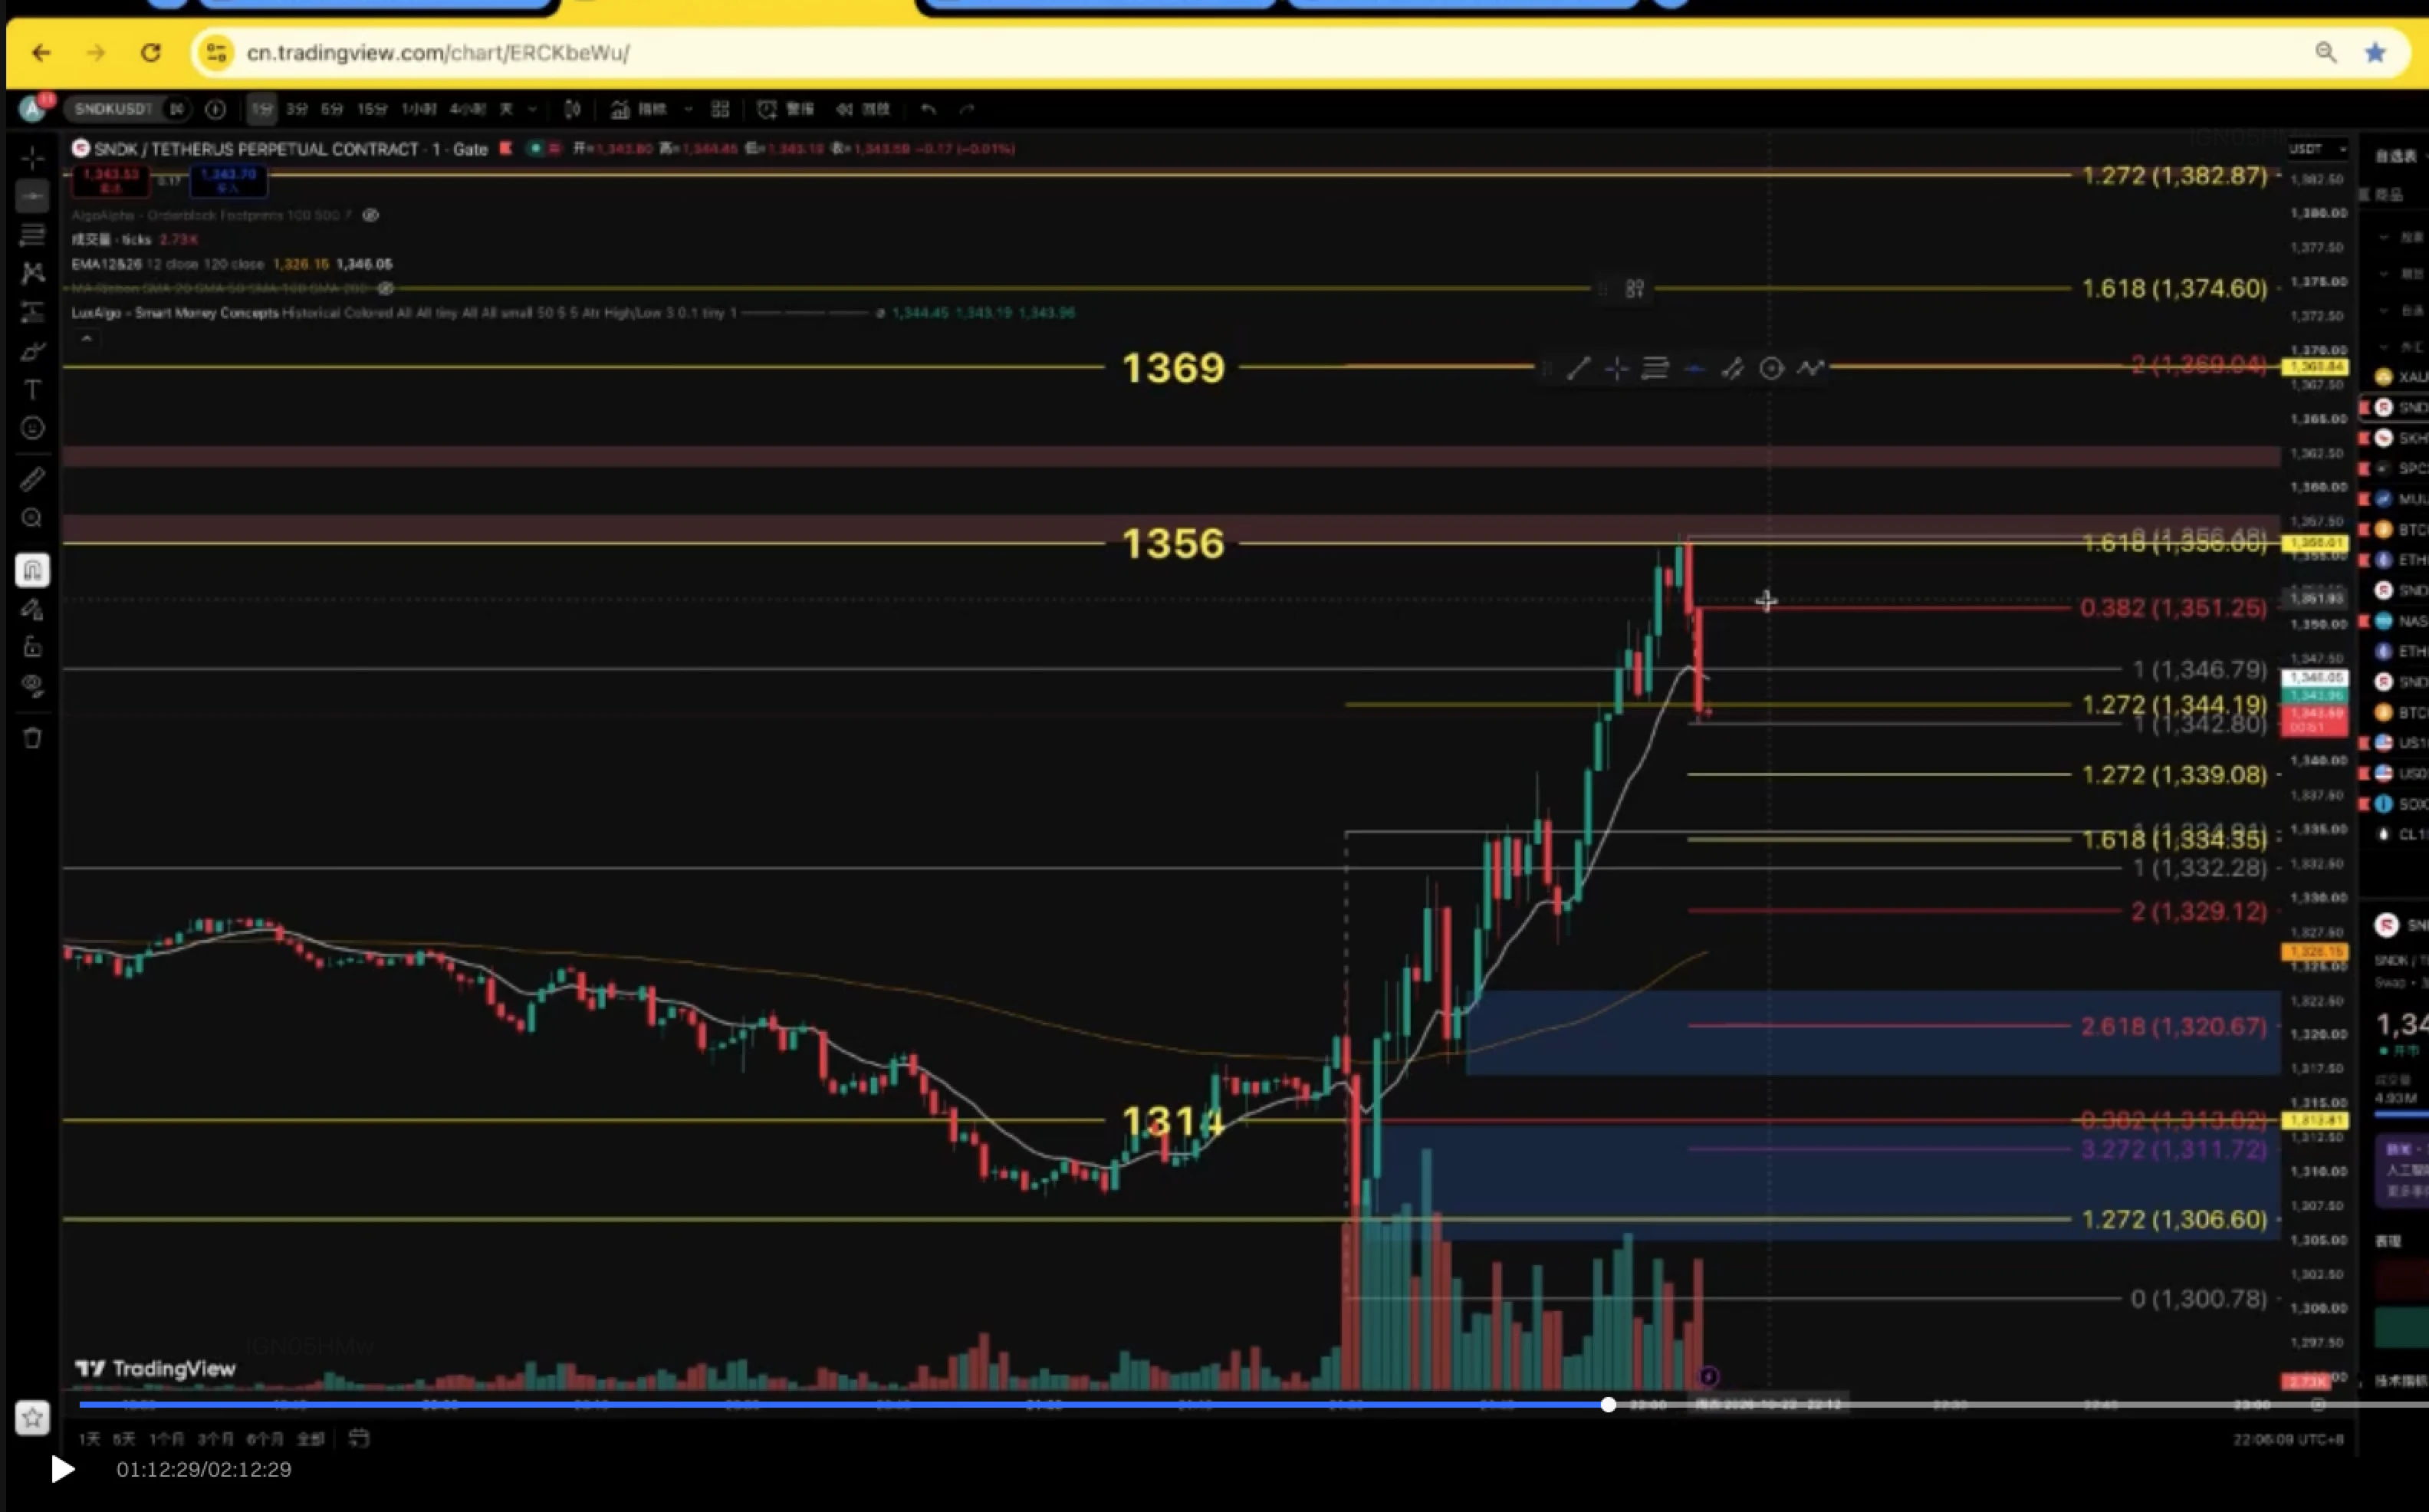Image resolution: width=2429 pixels, height=1512 pixels.
Task: Select the brush tool in left sidebar
Action: tap(32, 351)
